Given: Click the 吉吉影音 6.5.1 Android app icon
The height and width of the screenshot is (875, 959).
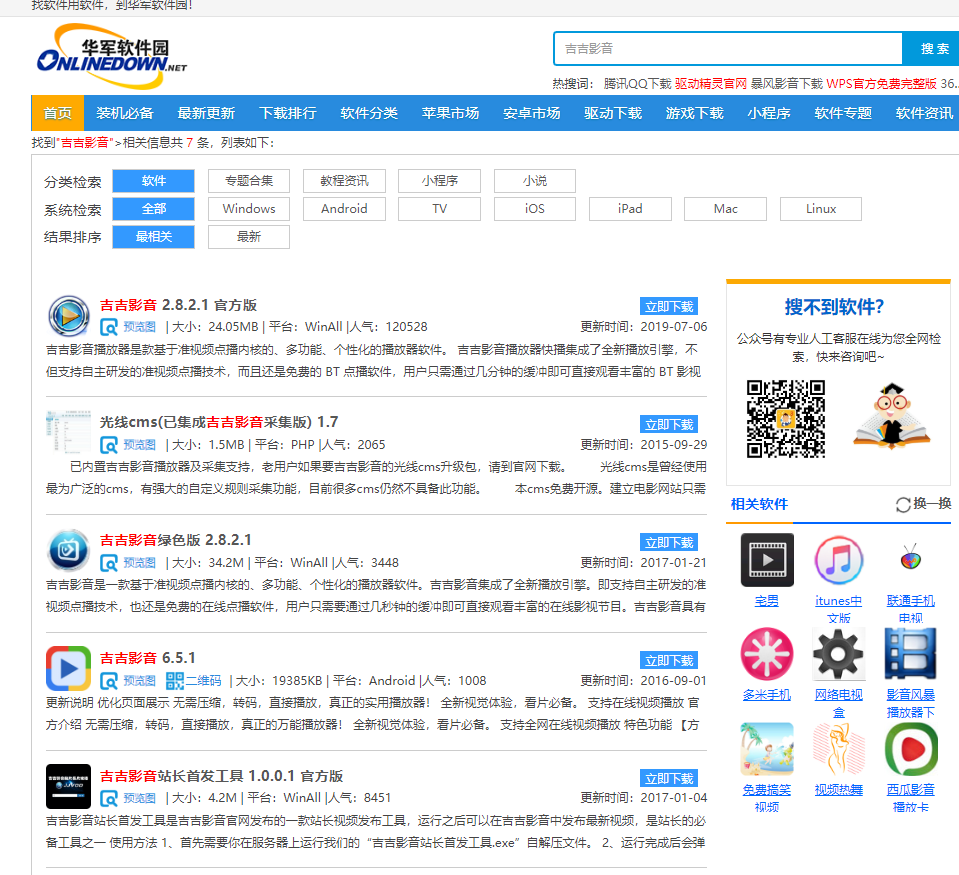Looking at the screenshot, I should (x=68, y=668).
